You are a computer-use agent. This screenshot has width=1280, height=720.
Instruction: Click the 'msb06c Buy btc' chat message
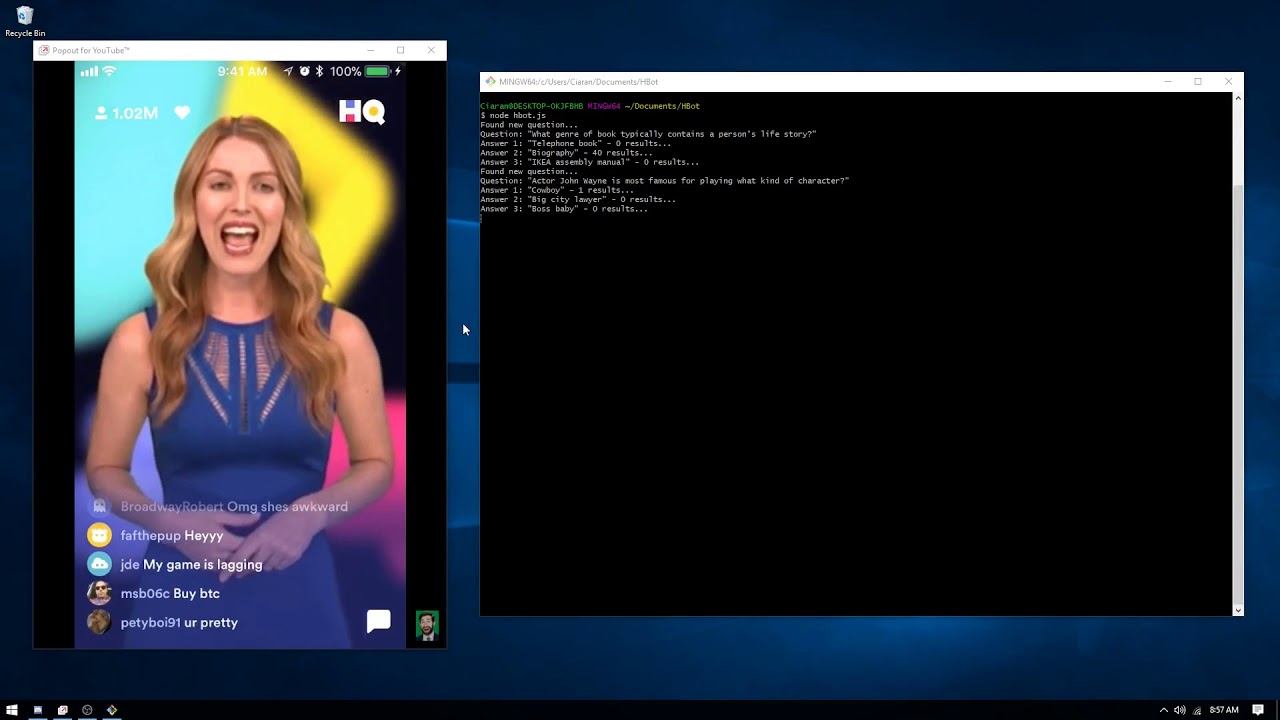(x=170, y=594)
